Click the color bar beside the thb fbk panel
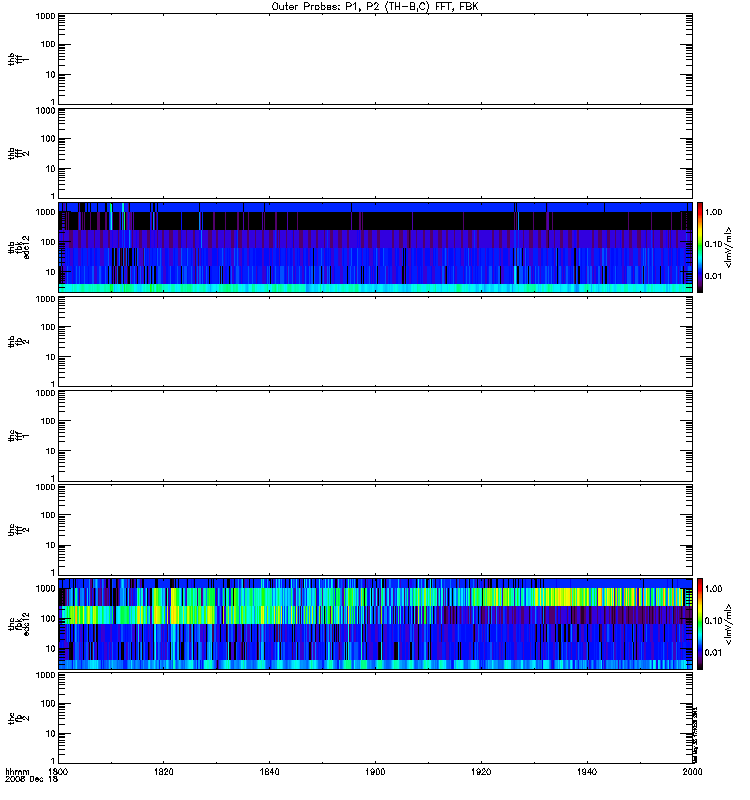750x800 pixels. tap(700, 247)
